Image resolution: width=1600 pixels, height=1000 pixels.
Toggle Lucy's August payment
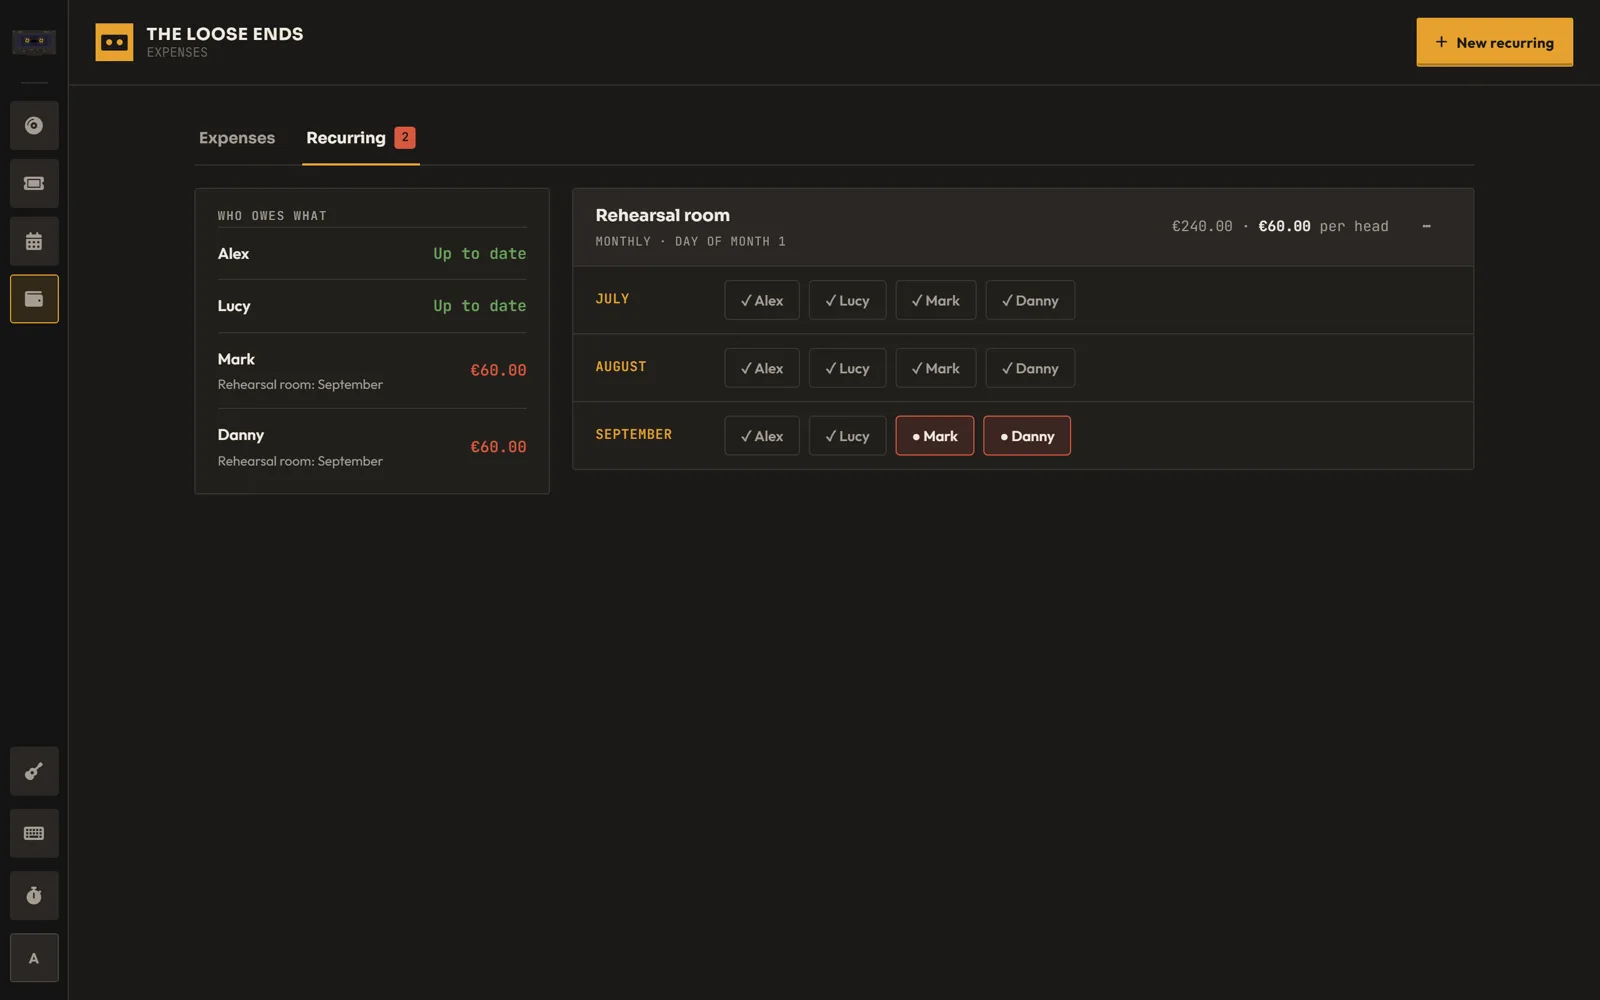pyautogui.click(x=847, y=368)
